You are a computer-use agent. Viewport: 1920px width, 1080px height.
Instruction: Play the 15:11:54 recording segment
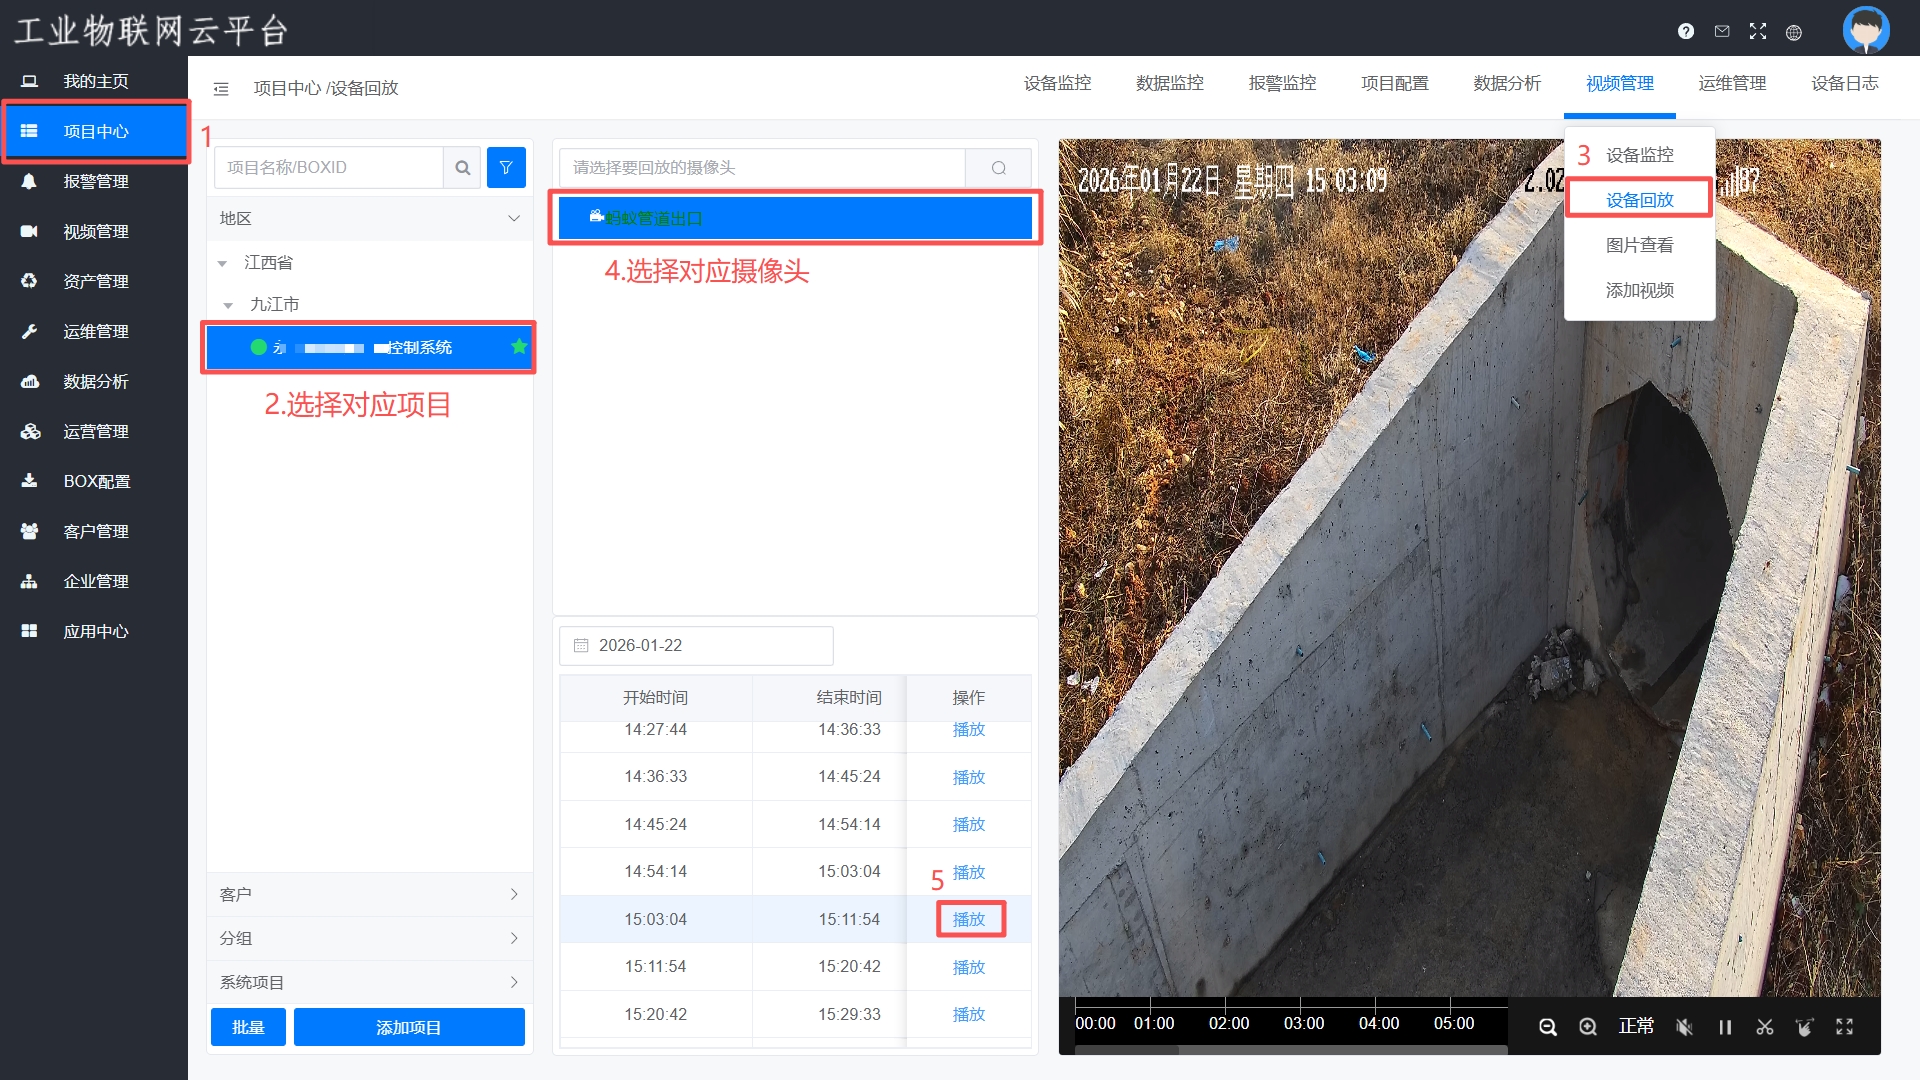coord(968,968)
